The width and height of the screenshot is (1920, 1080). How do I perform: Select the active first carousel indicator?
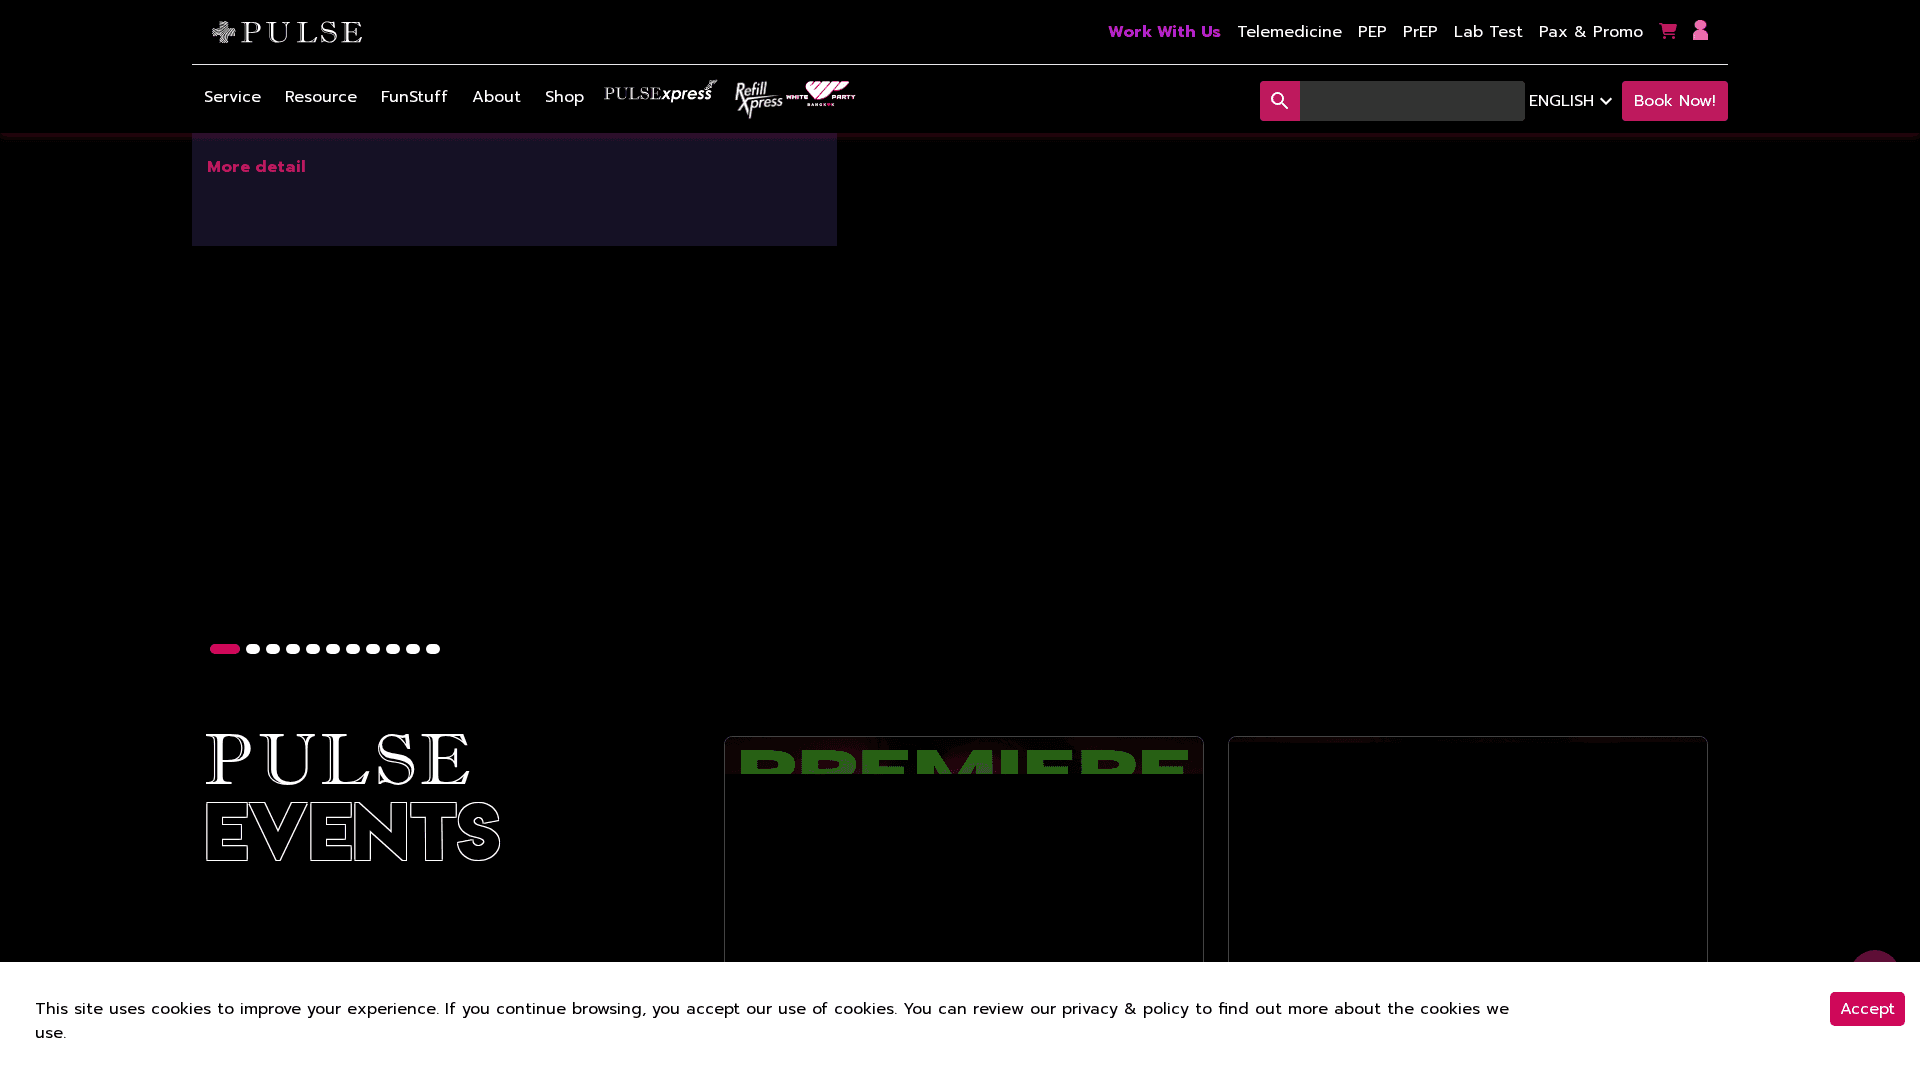coord(225,649)
